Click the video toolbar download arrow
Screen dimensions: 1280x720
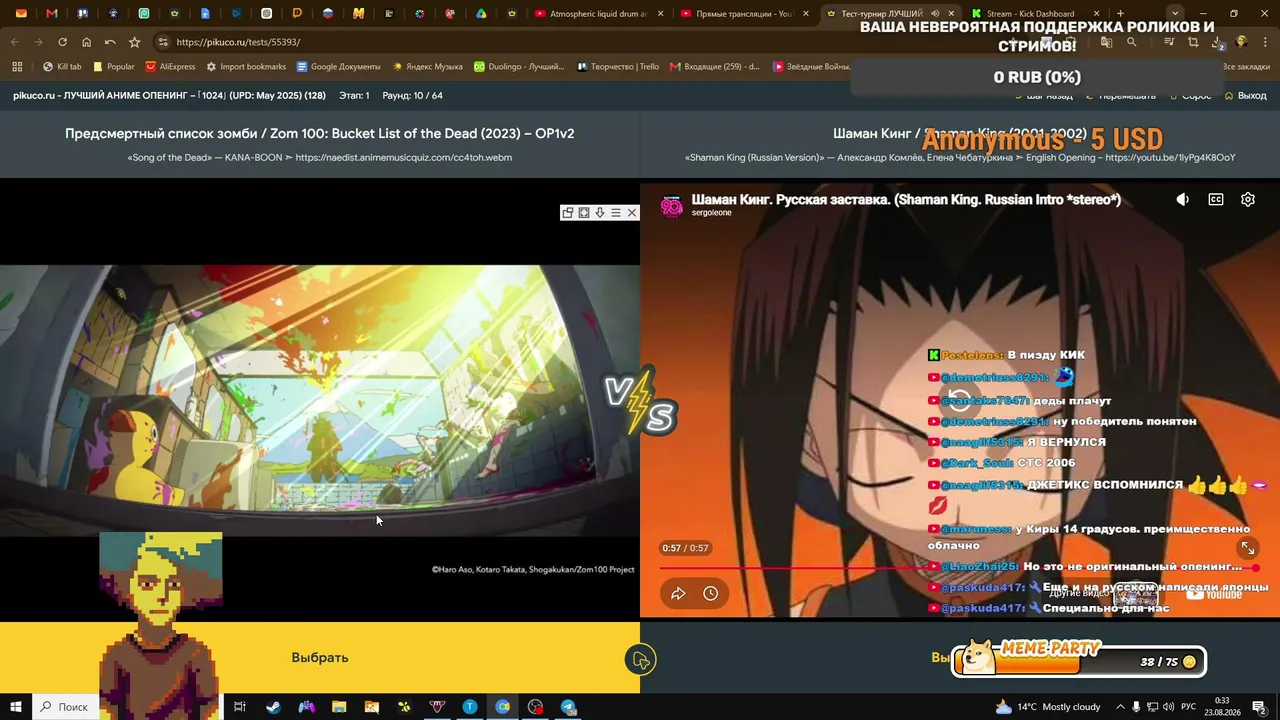pyautogui.click(x=600, y=213)
